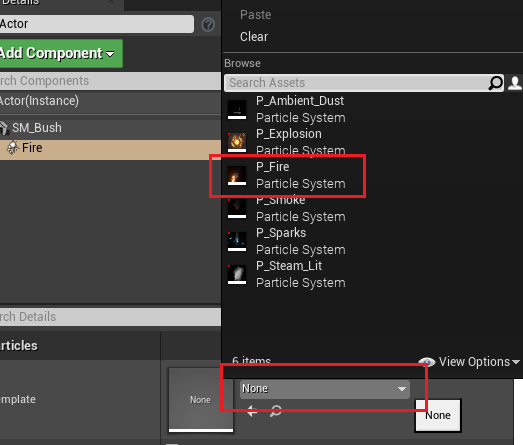Click the Search Assets field

[x=357, y=83]
